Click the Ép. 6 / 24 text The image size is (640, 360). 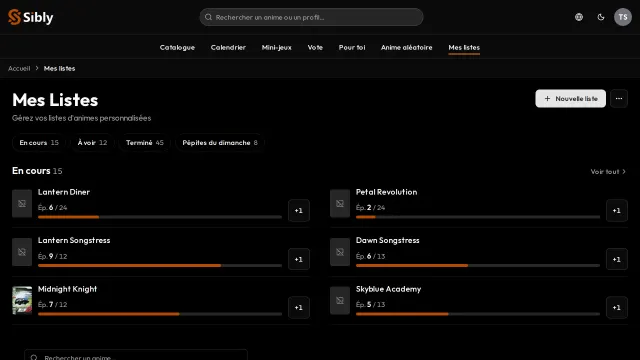(52, 207)
